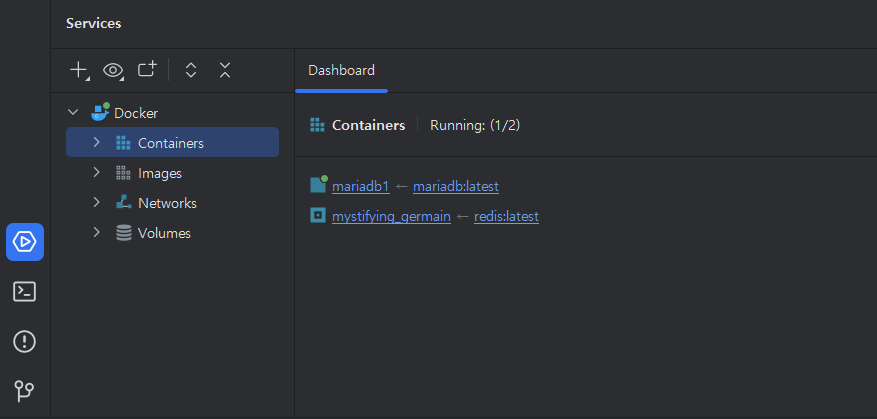This screenshot has height=419, width=877.
Task: Select the Containers tree item label
Action: coord(171,143)
